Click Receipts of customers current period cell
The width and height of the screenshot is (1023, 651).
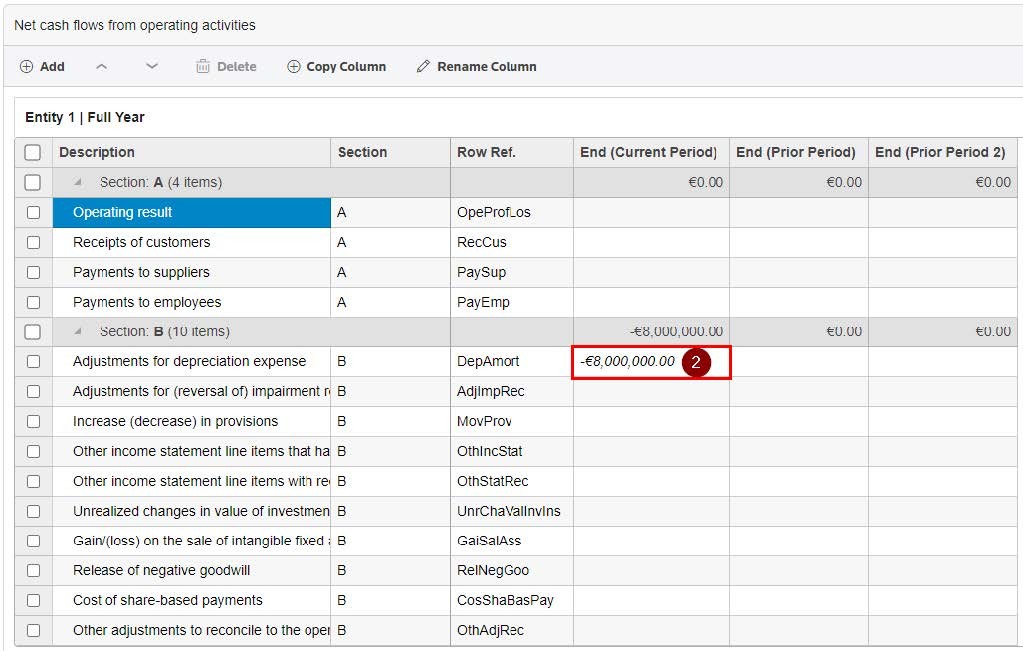(650, 242)
